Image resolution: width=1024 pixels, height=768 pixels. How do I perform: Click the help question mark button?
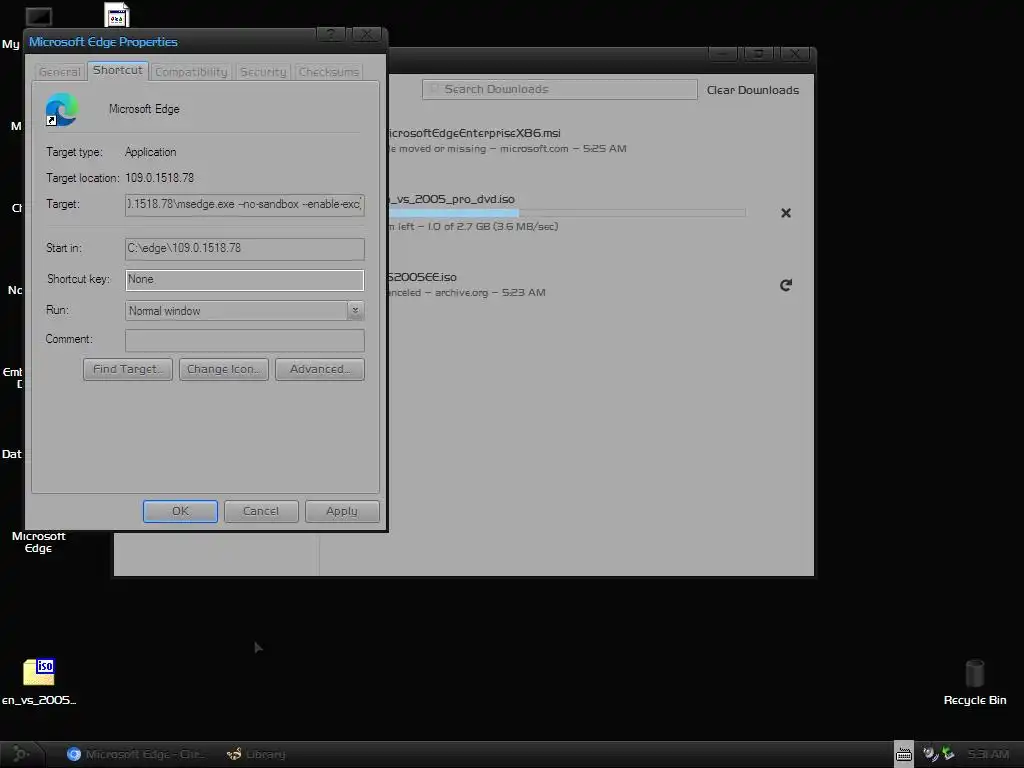331,35
